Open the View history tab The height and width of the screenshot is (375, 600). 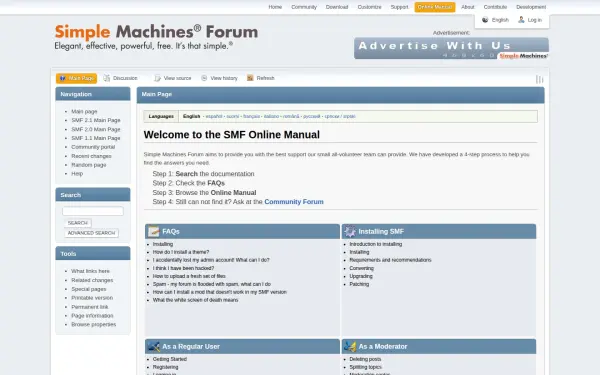pyautogui.click(x=220, y=78)
